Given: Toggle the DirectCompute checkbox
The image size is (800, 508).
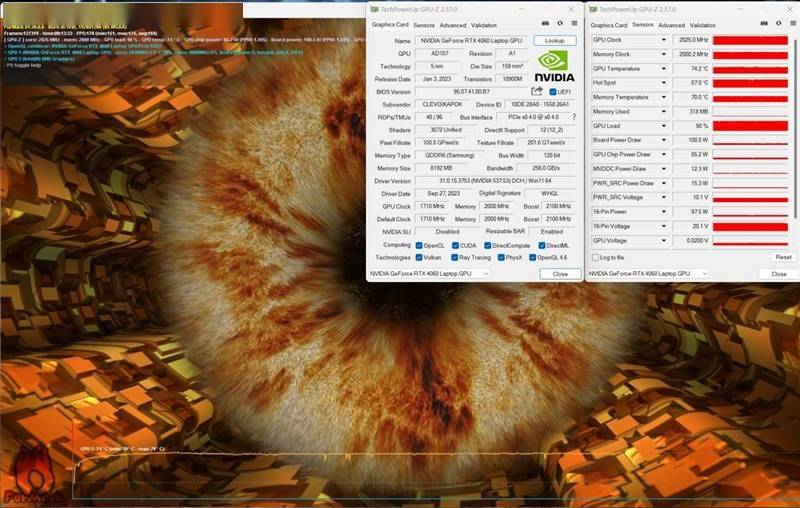Looking at the screenshot, I should coord(487,245).
